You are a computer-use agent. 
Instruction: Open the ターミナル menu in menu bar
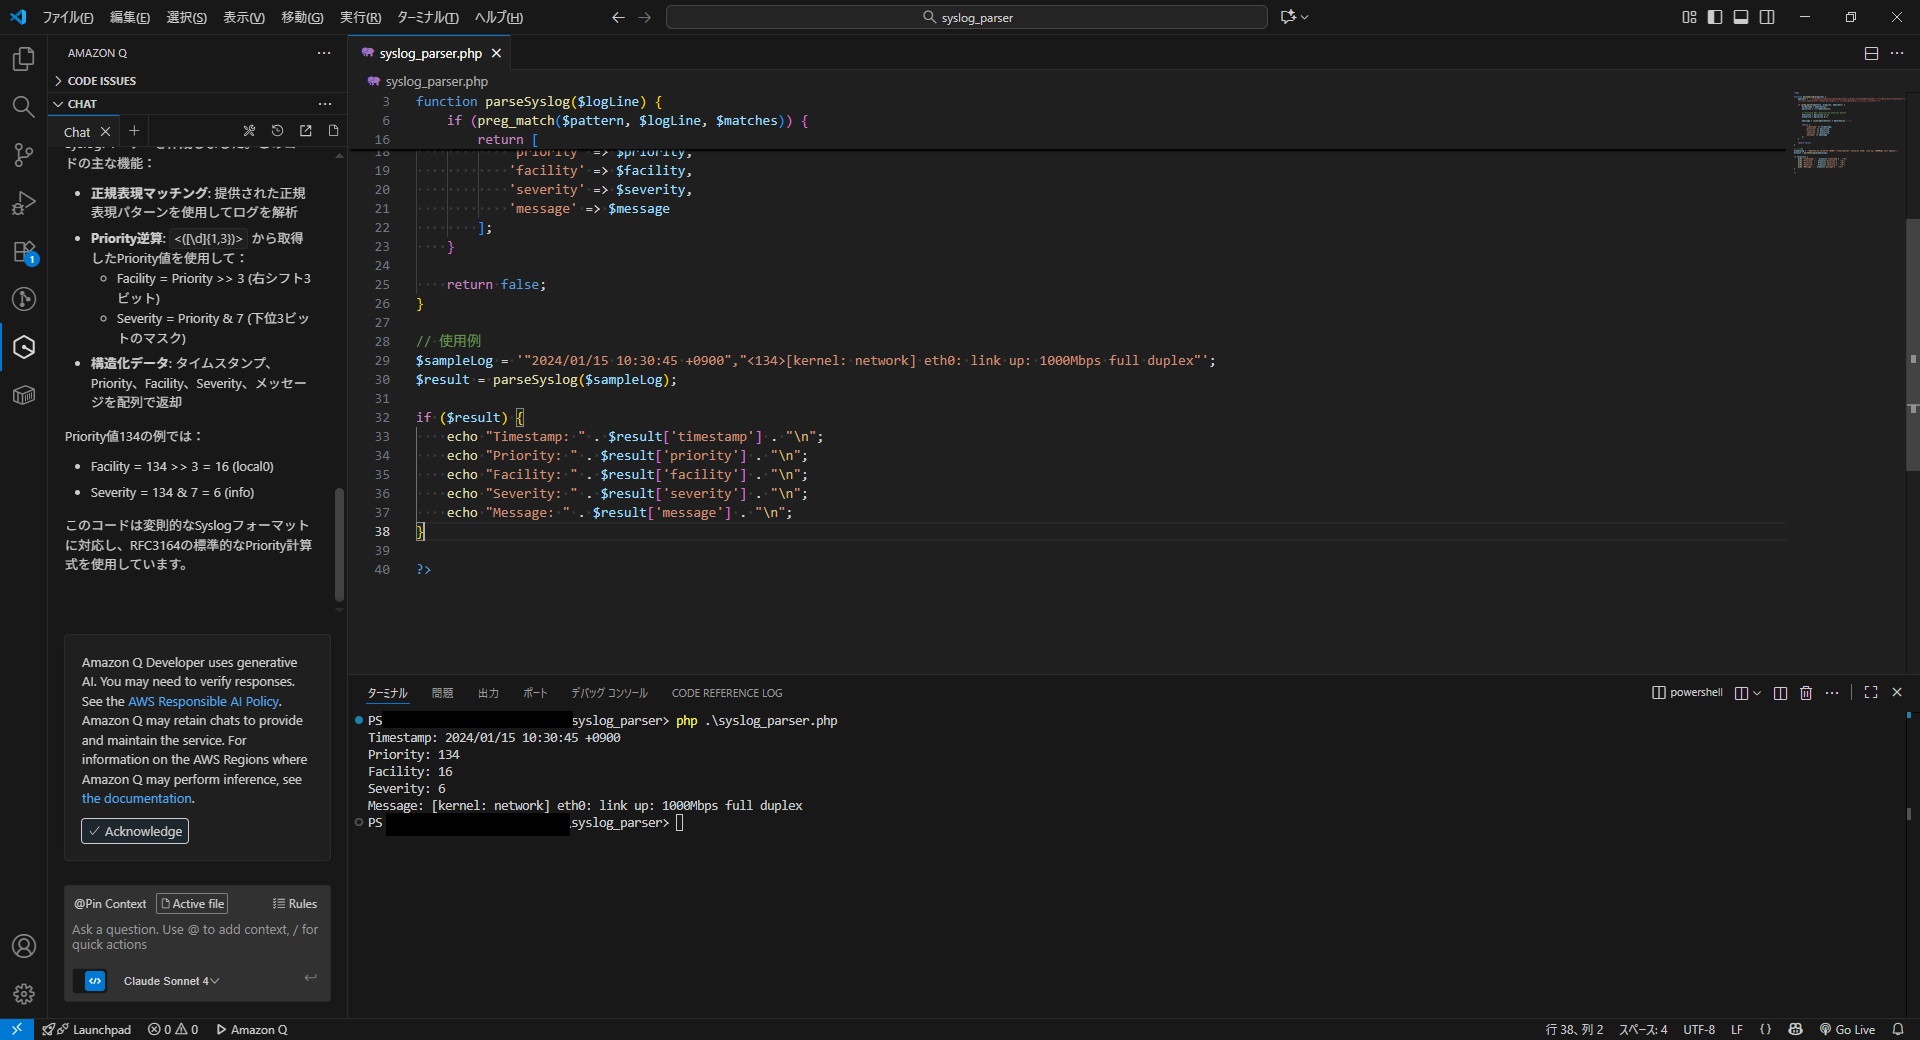click(427, 17)
